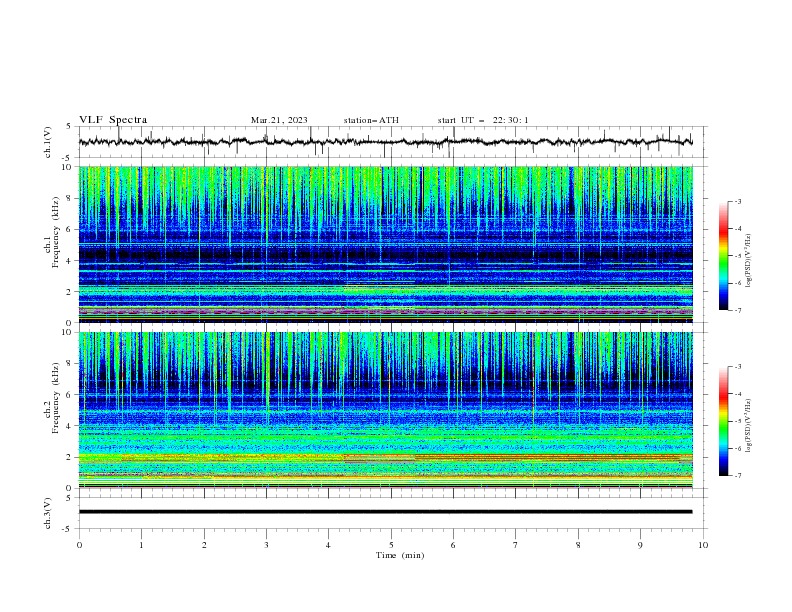792x612 pixels.
Task: Click the ch.1 voltage waveform trace
Action: tap(385, 142)
